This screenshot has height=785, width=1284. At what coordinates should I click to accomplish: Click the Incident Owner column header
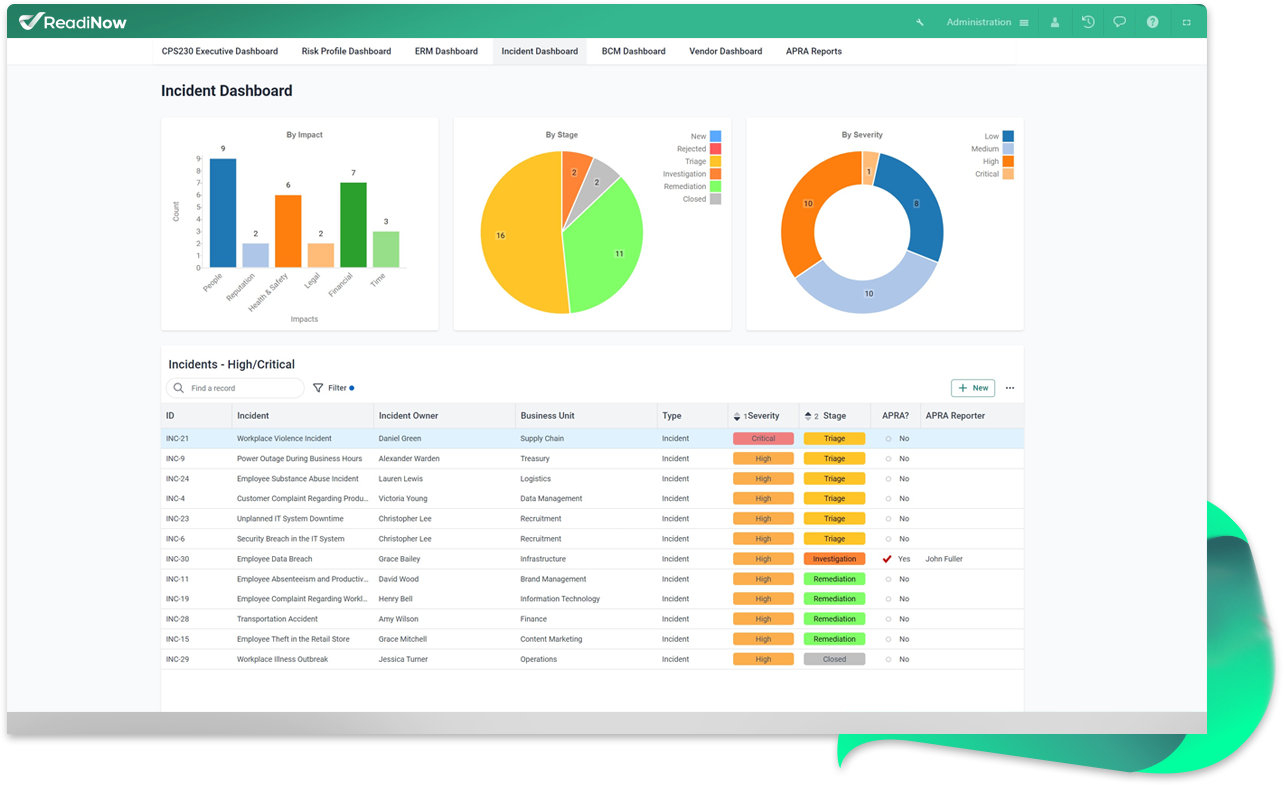444,416
